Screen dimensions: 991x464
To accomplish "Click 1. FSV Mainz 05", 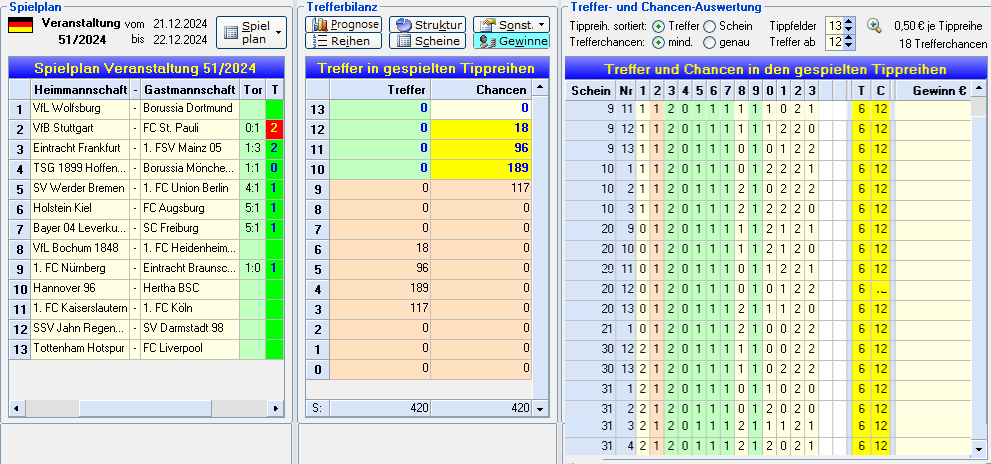I will click(x=190, y=149).
